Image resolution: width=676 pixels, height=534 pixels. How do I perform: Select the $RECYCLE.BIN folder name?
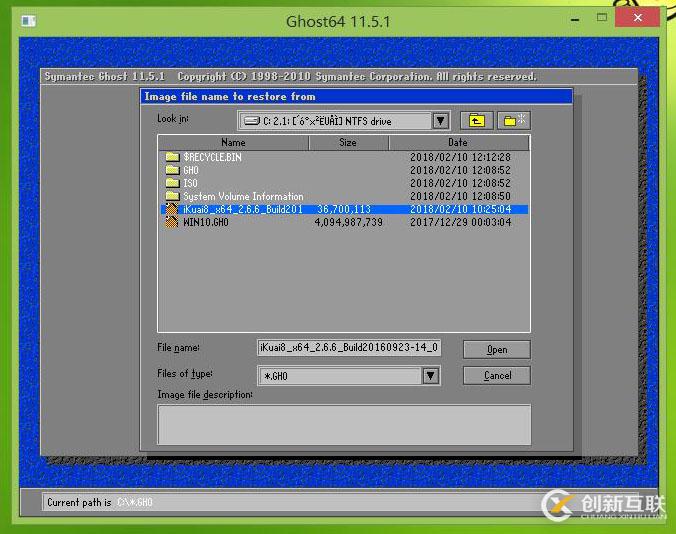click(213, 157)
